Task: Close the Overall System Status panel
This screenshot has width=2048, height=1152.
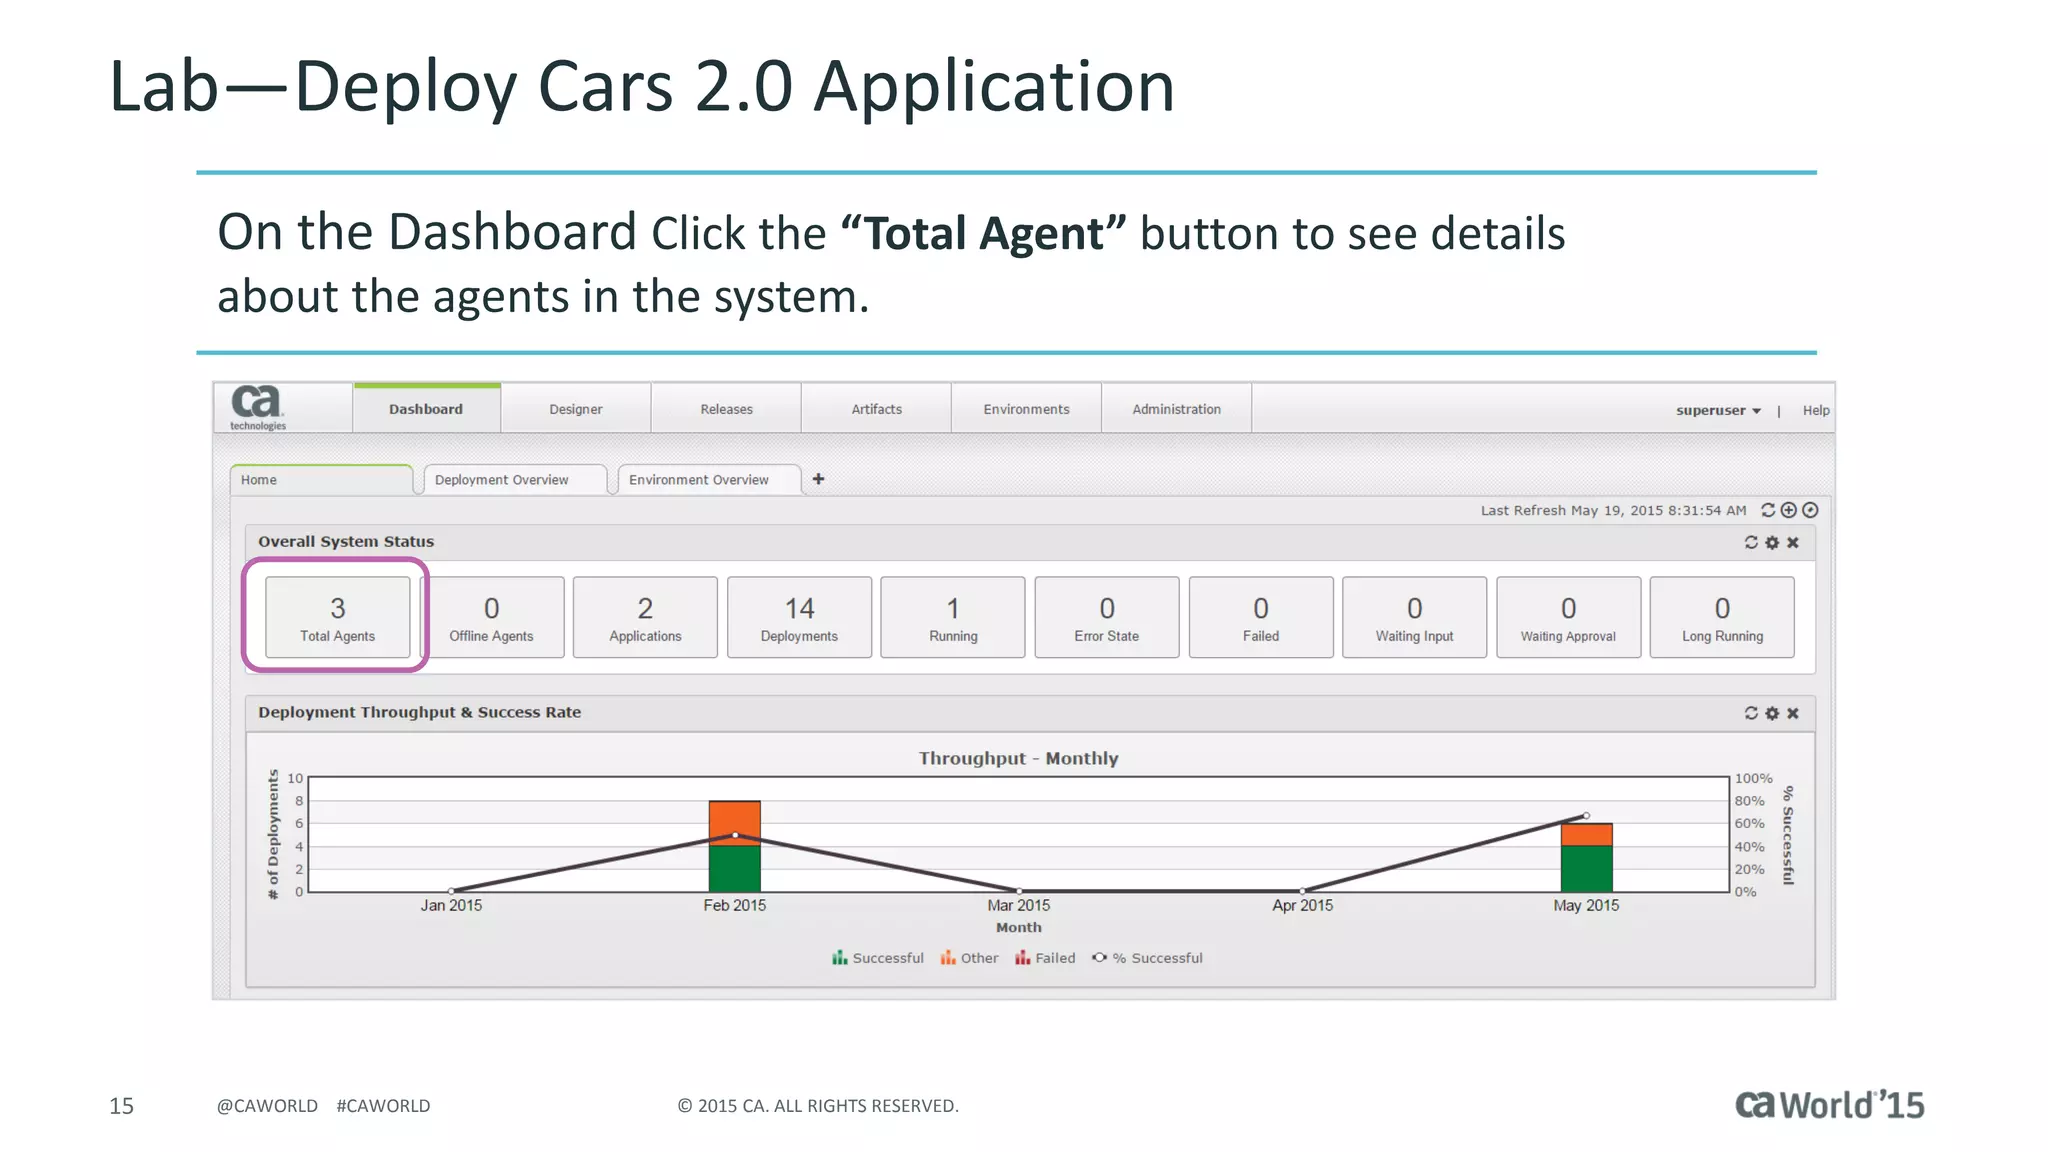Action: tap(1793, 542)
